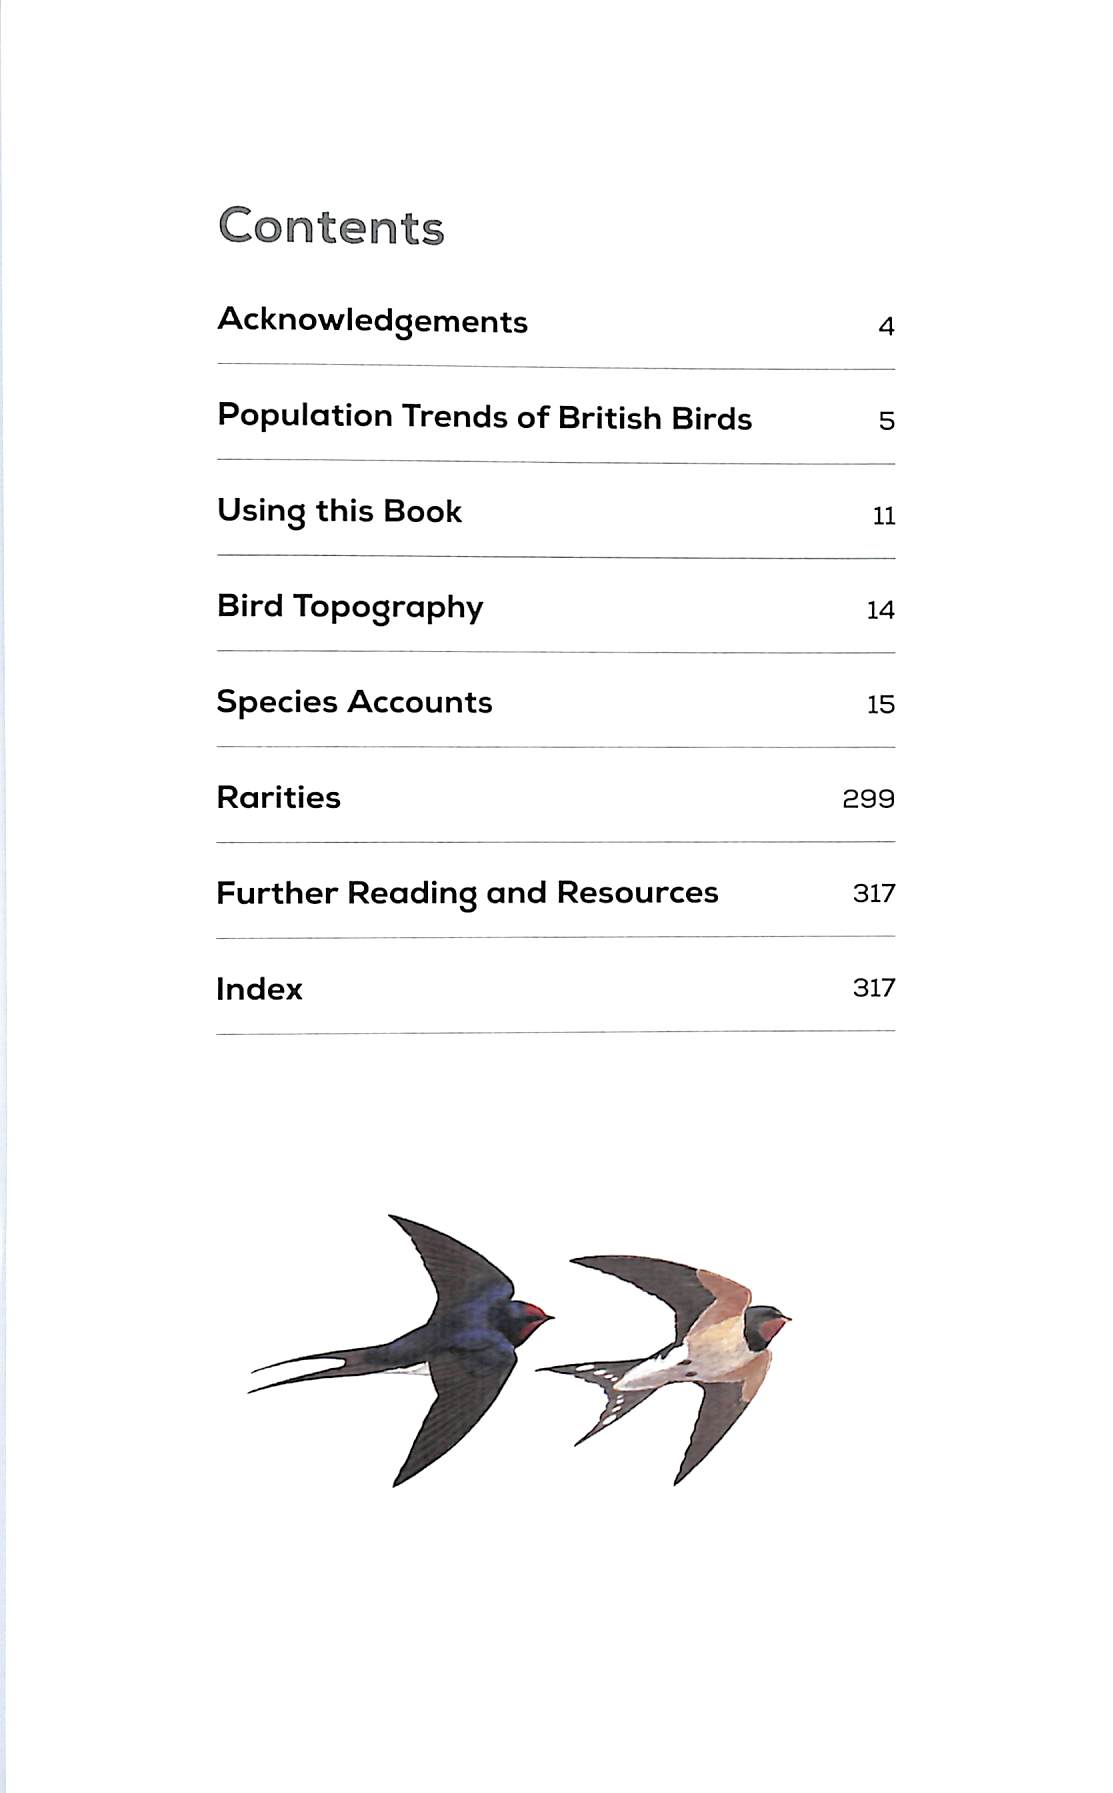Click the Contents heading
The image size is (1113, 1793).
pyautogui.click(x=331, y=226)
